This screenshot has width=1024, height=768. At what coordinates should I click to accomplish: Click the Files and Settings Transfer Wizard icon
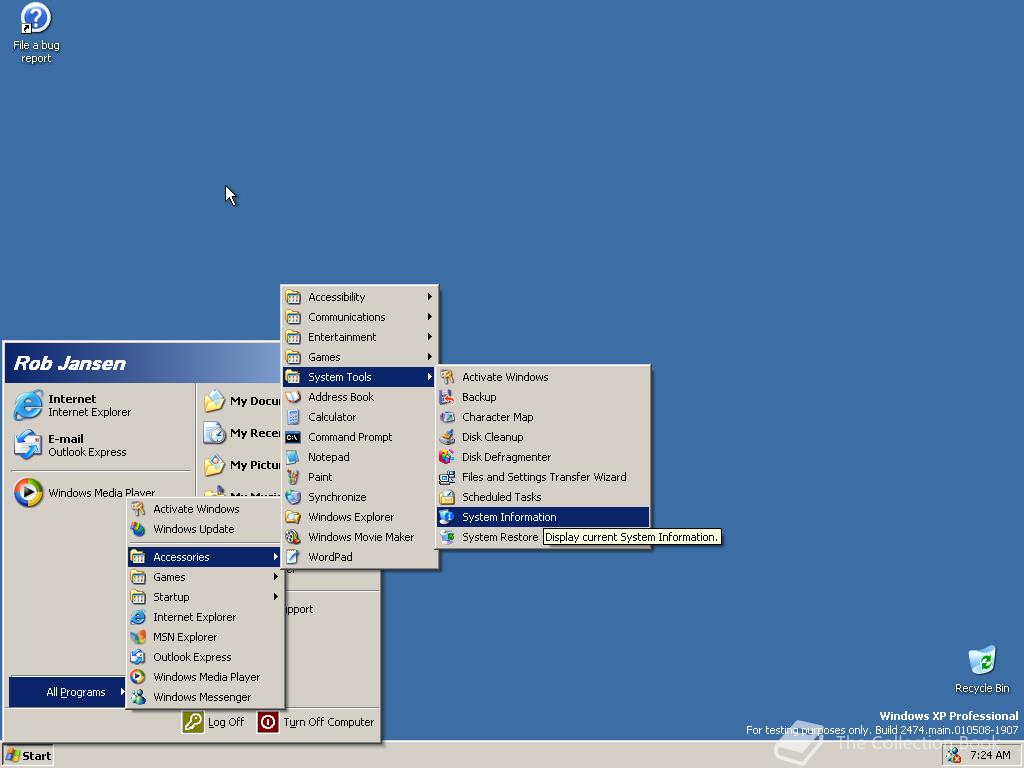click(447, 477)
